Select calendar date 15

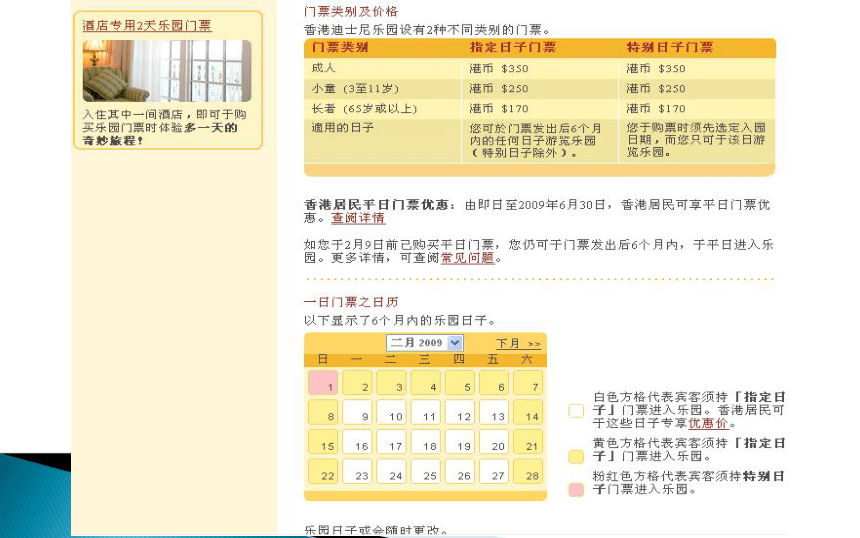[x=323, y=442]
